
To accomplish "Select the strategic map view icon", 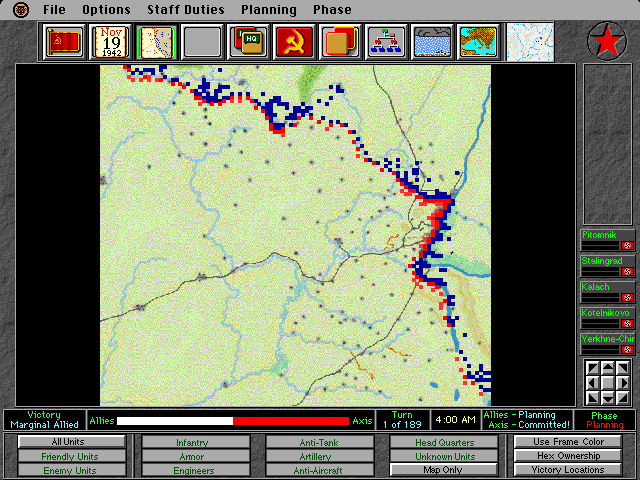I will (x=156, y=42).
